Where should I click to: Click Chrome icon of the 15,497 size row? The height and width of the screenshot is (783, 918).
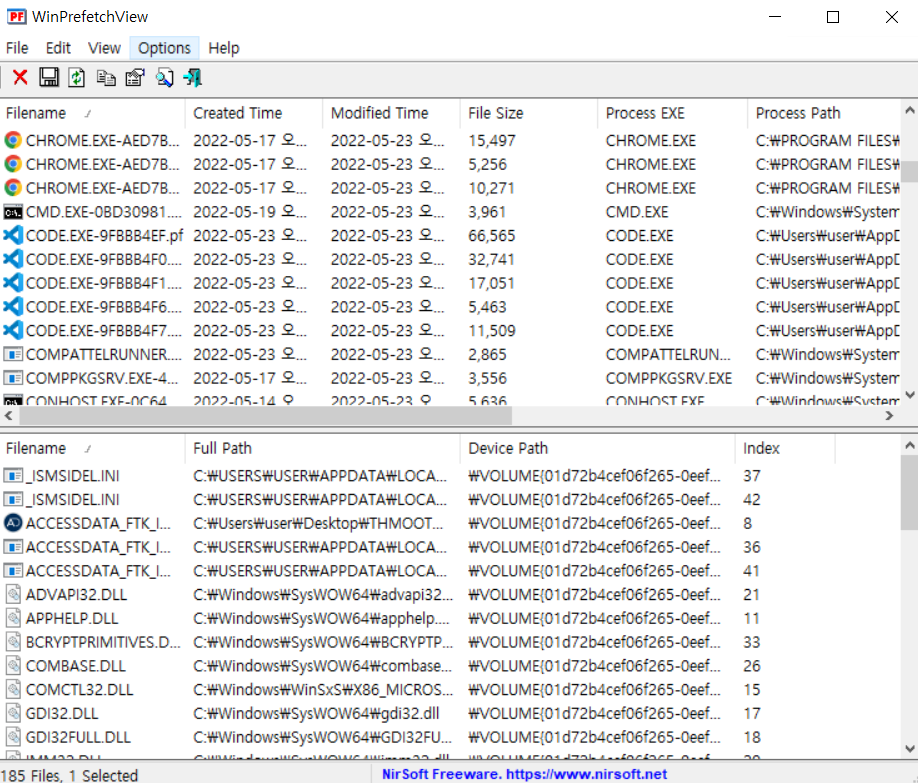(x=13, y=140)
